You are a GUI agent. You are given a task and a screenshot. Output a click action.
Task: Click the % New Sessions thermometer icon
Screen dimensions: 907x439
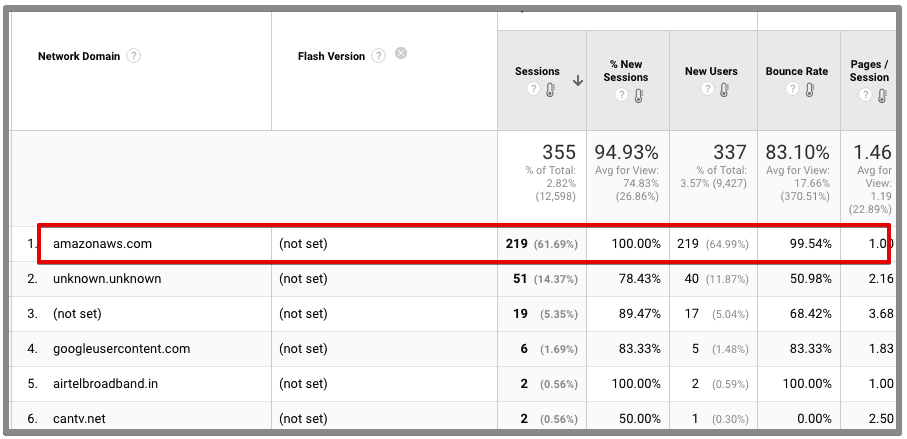640,96
